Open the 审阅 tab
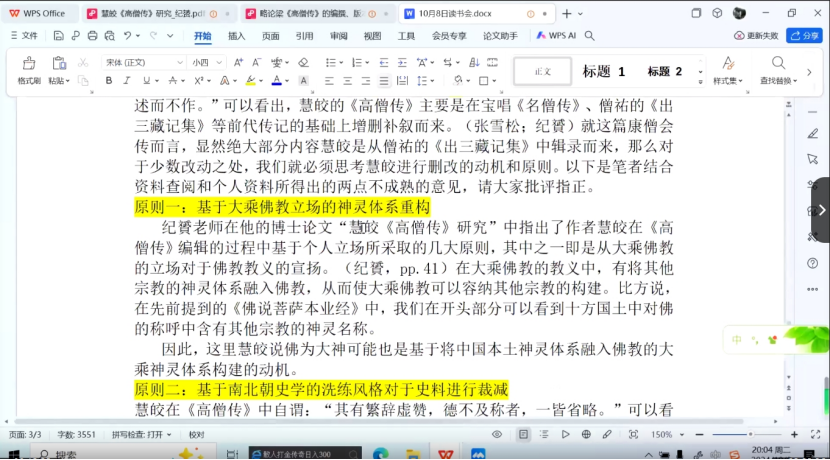Screen dimensions: 830x460 (339, 35)
